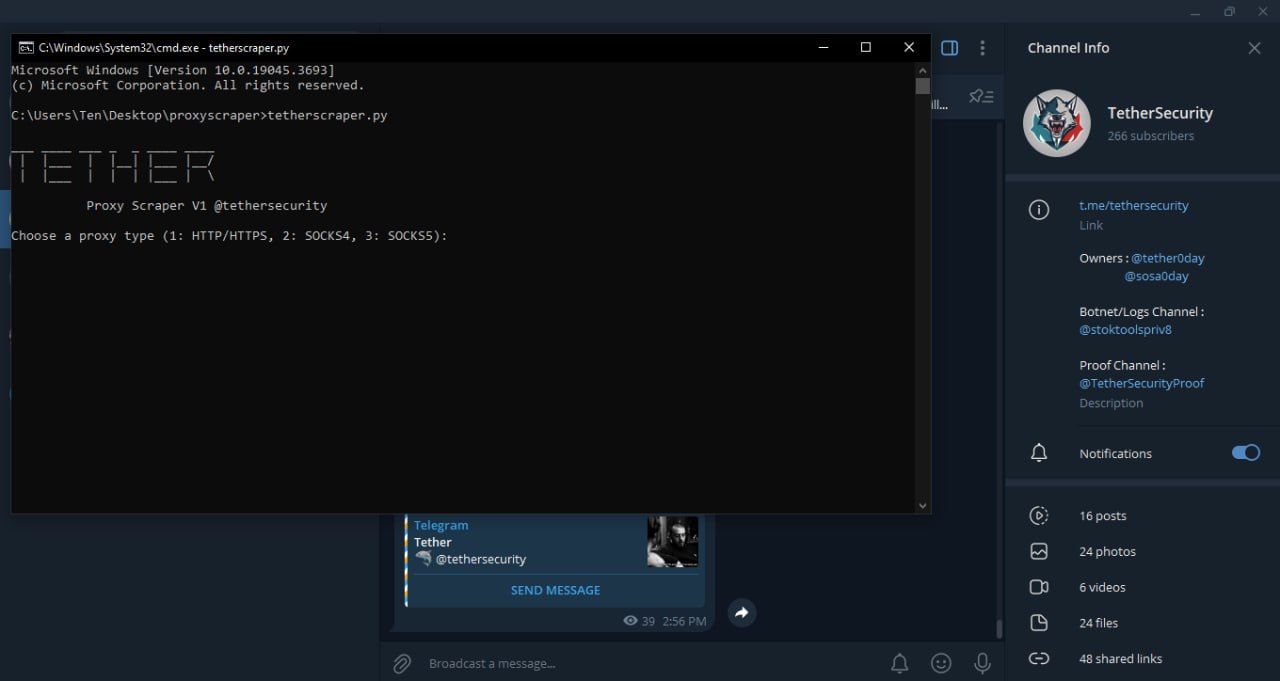The width and height of the screenshot is (1280, 681).
Task: Click the forward share arrow button
Action: point(741,613)
